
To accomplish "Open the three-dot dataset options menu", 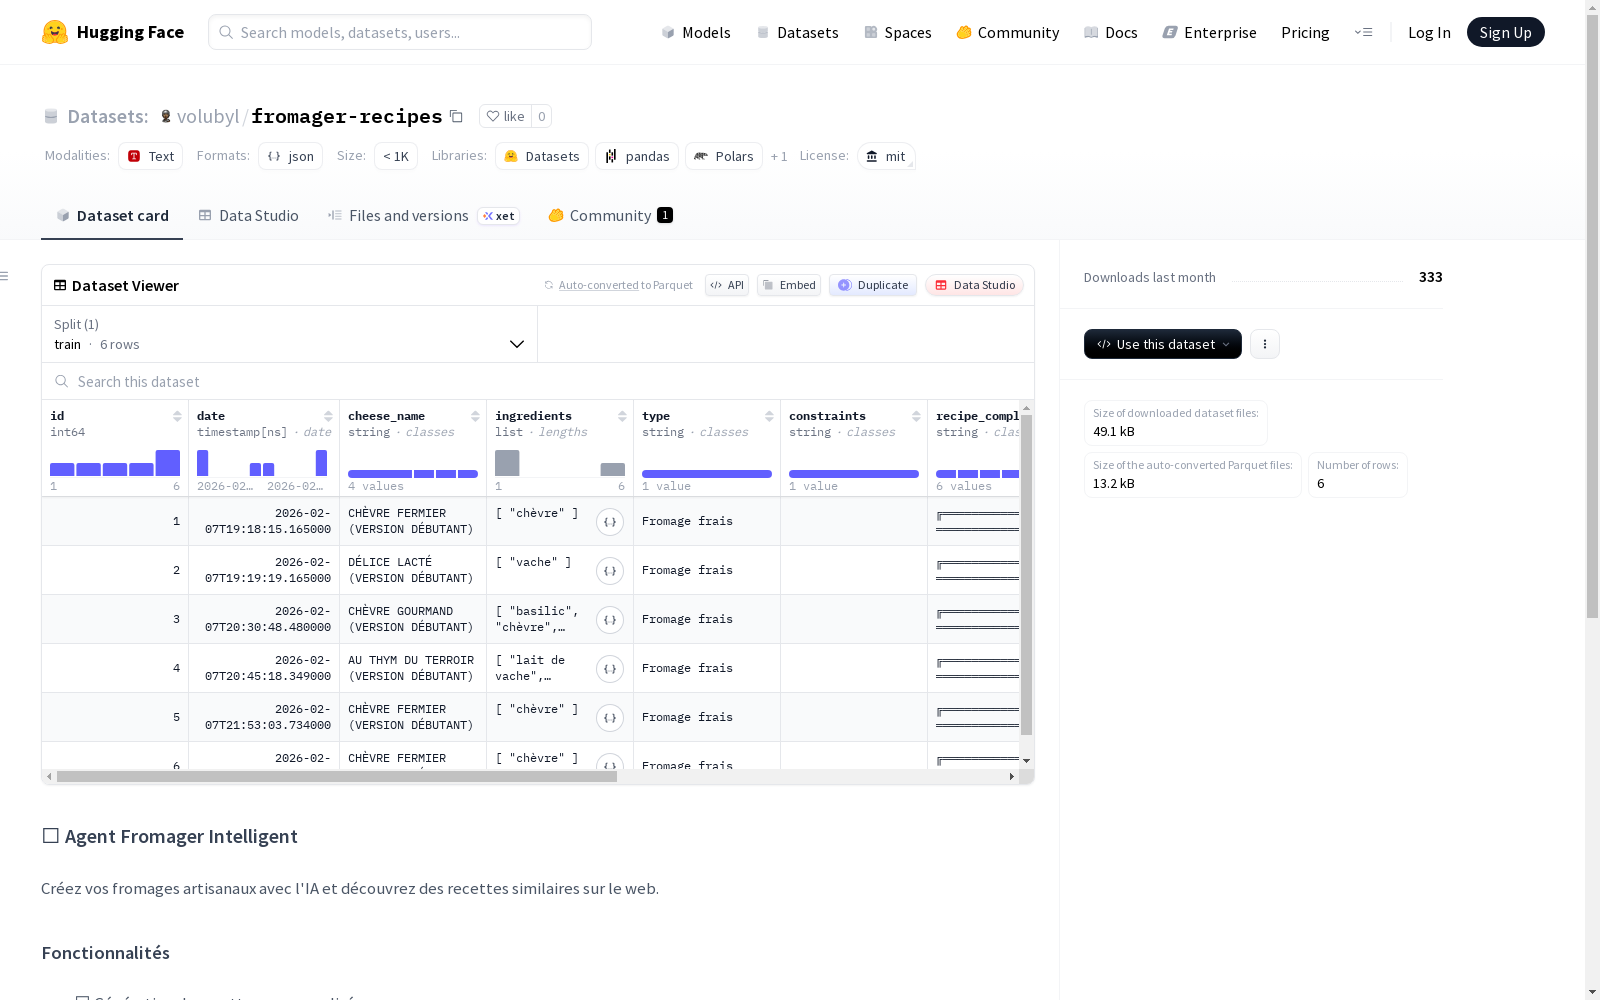I will pos(1265,344).
